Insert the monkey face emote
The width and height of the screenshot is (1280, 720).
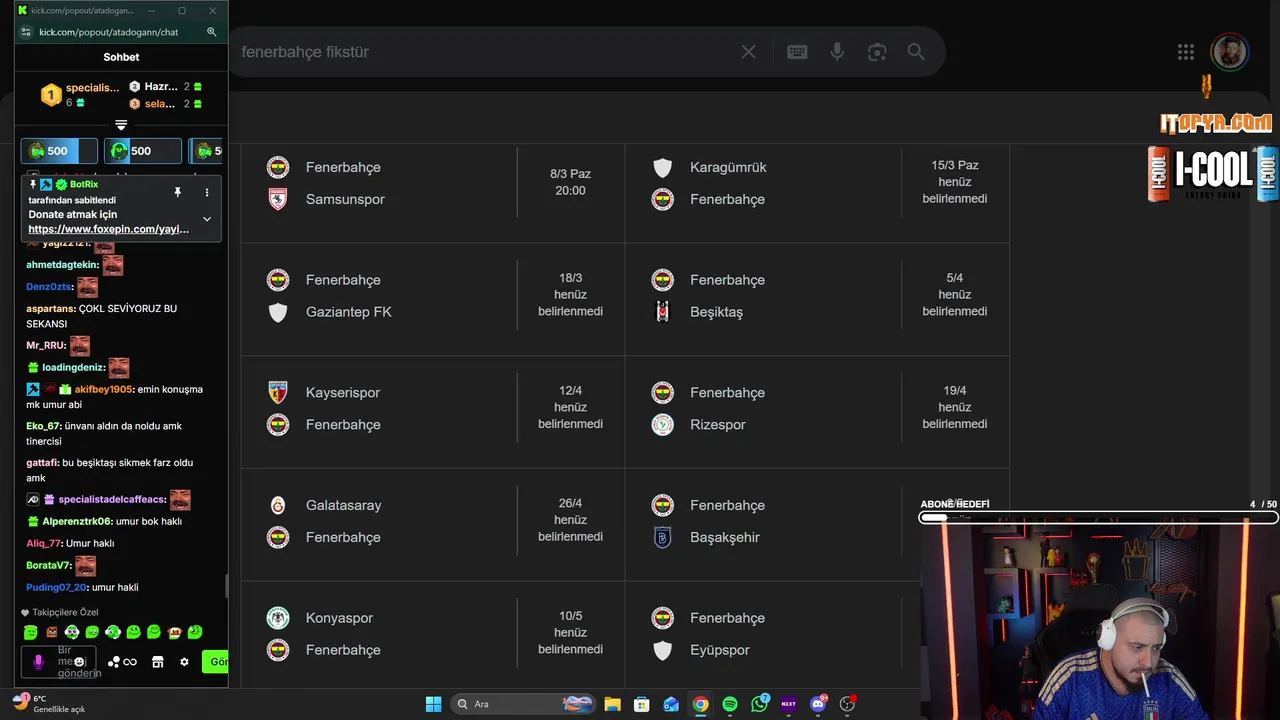[x=174, y=632]
